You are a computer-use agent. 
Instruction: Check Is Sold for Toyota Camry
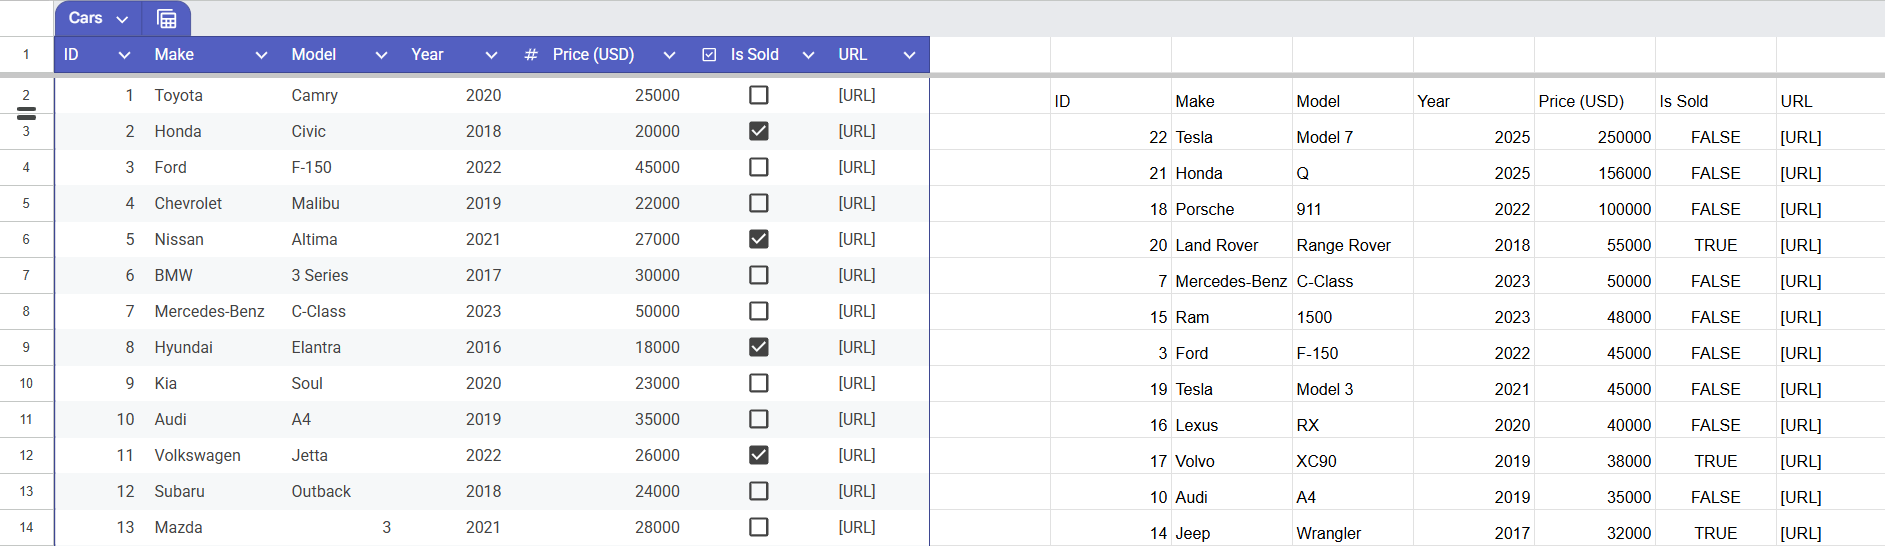pyautogui.click(x=759, y=95)
